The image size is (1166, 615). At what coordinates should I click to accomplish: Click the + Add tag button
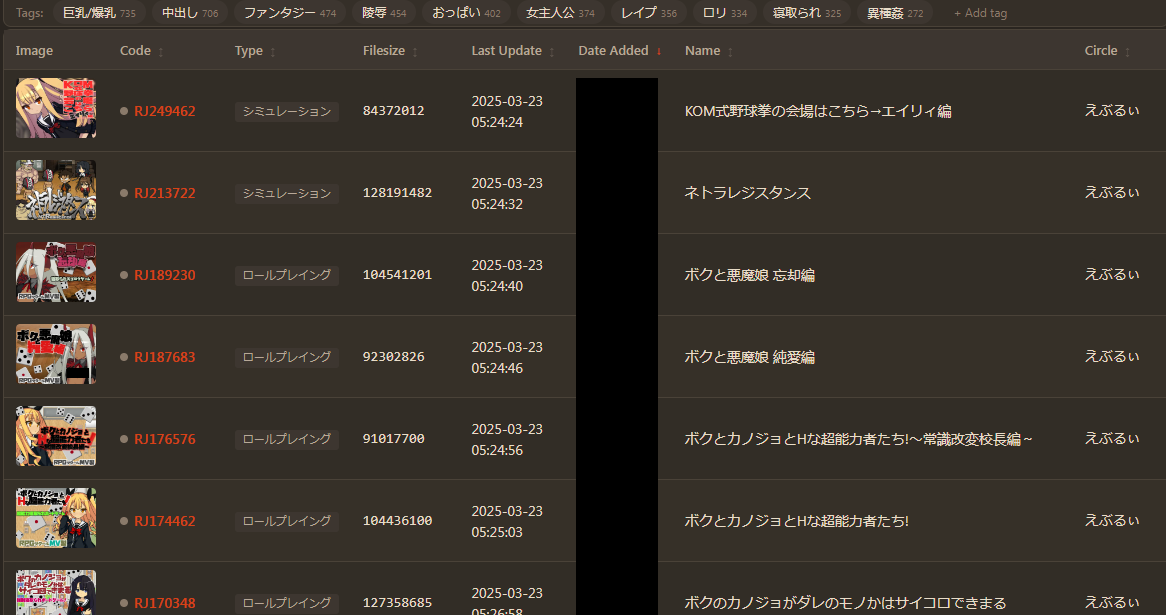pyautogui.click(x=980, y=13)
